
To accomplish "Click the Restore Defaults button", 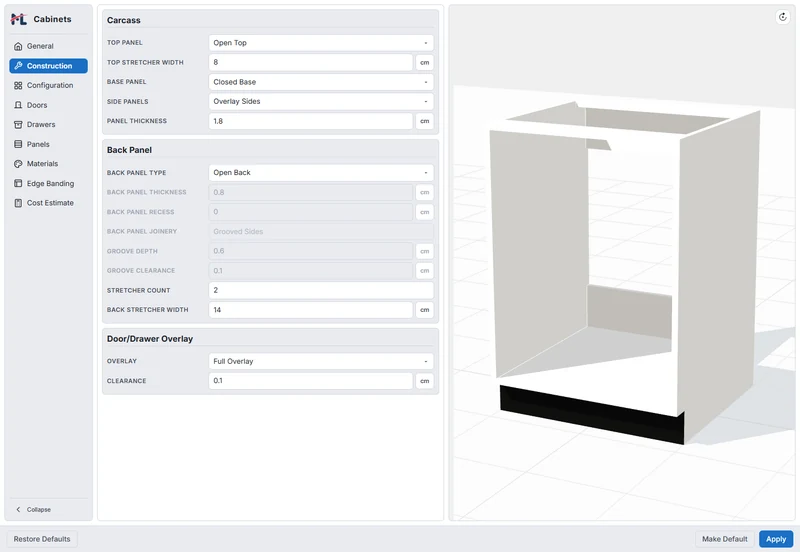I will (42, 539).
